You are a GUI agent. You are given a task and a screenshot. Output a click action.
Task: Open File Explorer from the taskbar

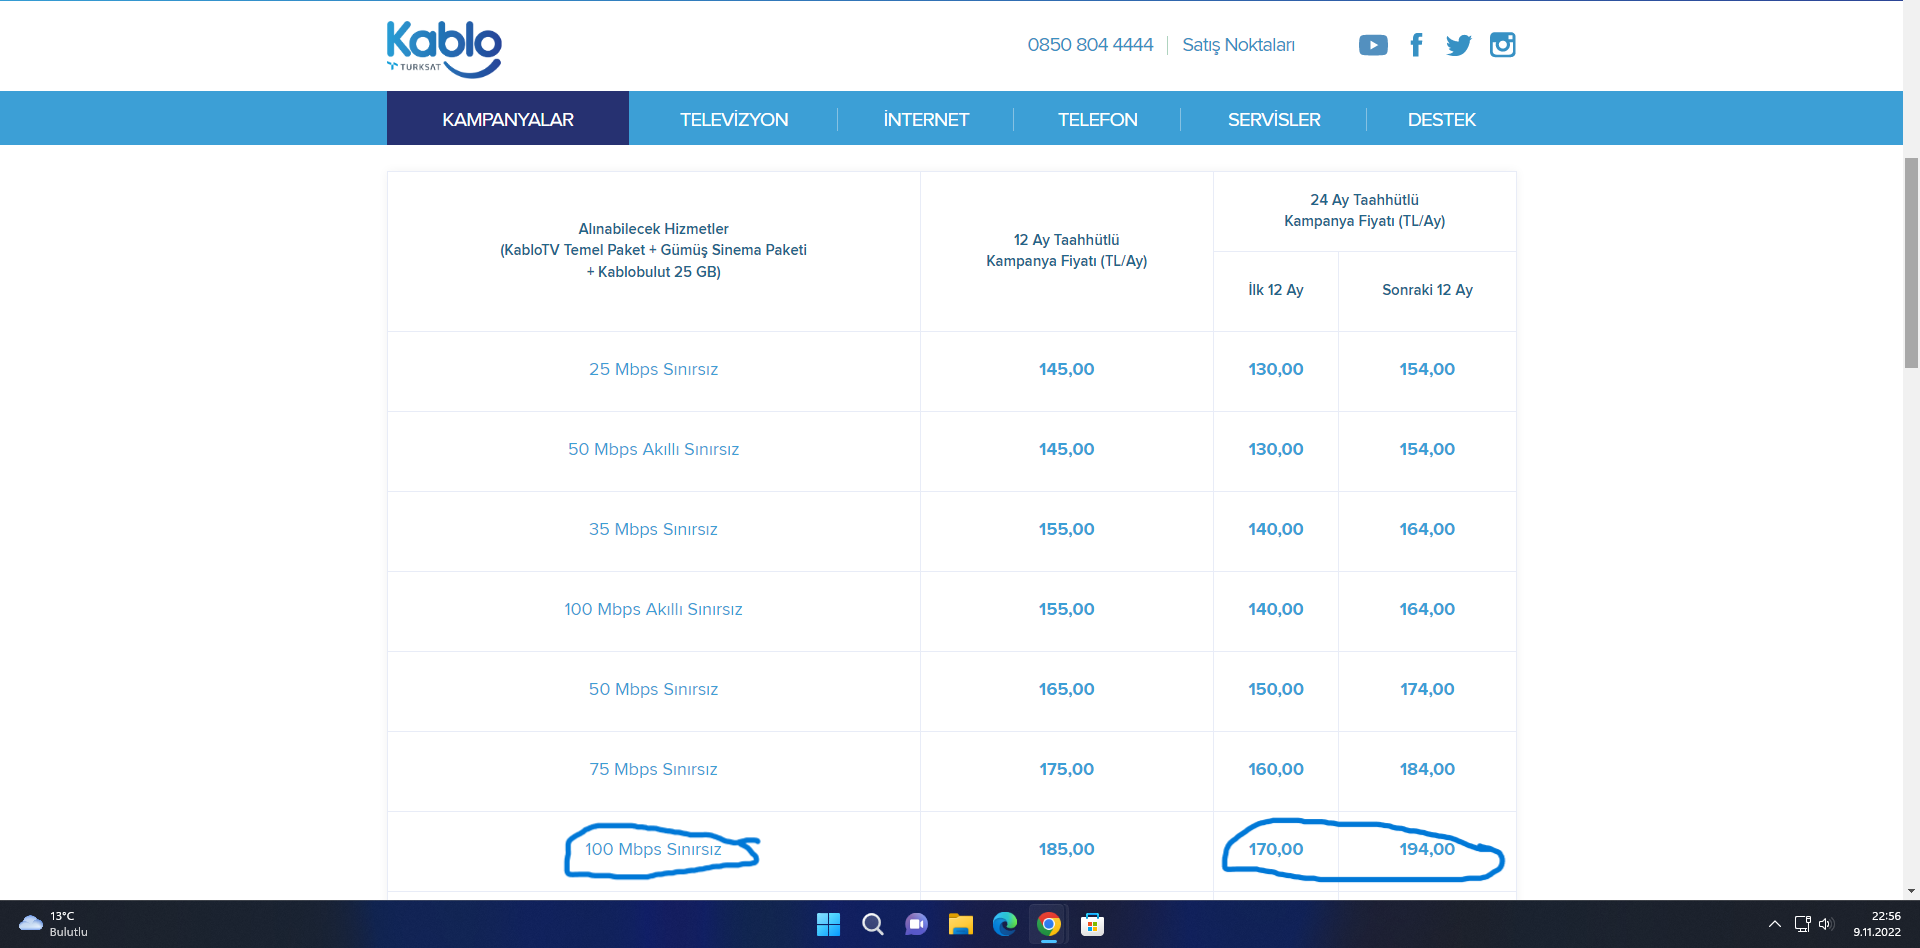click(960, 924)
